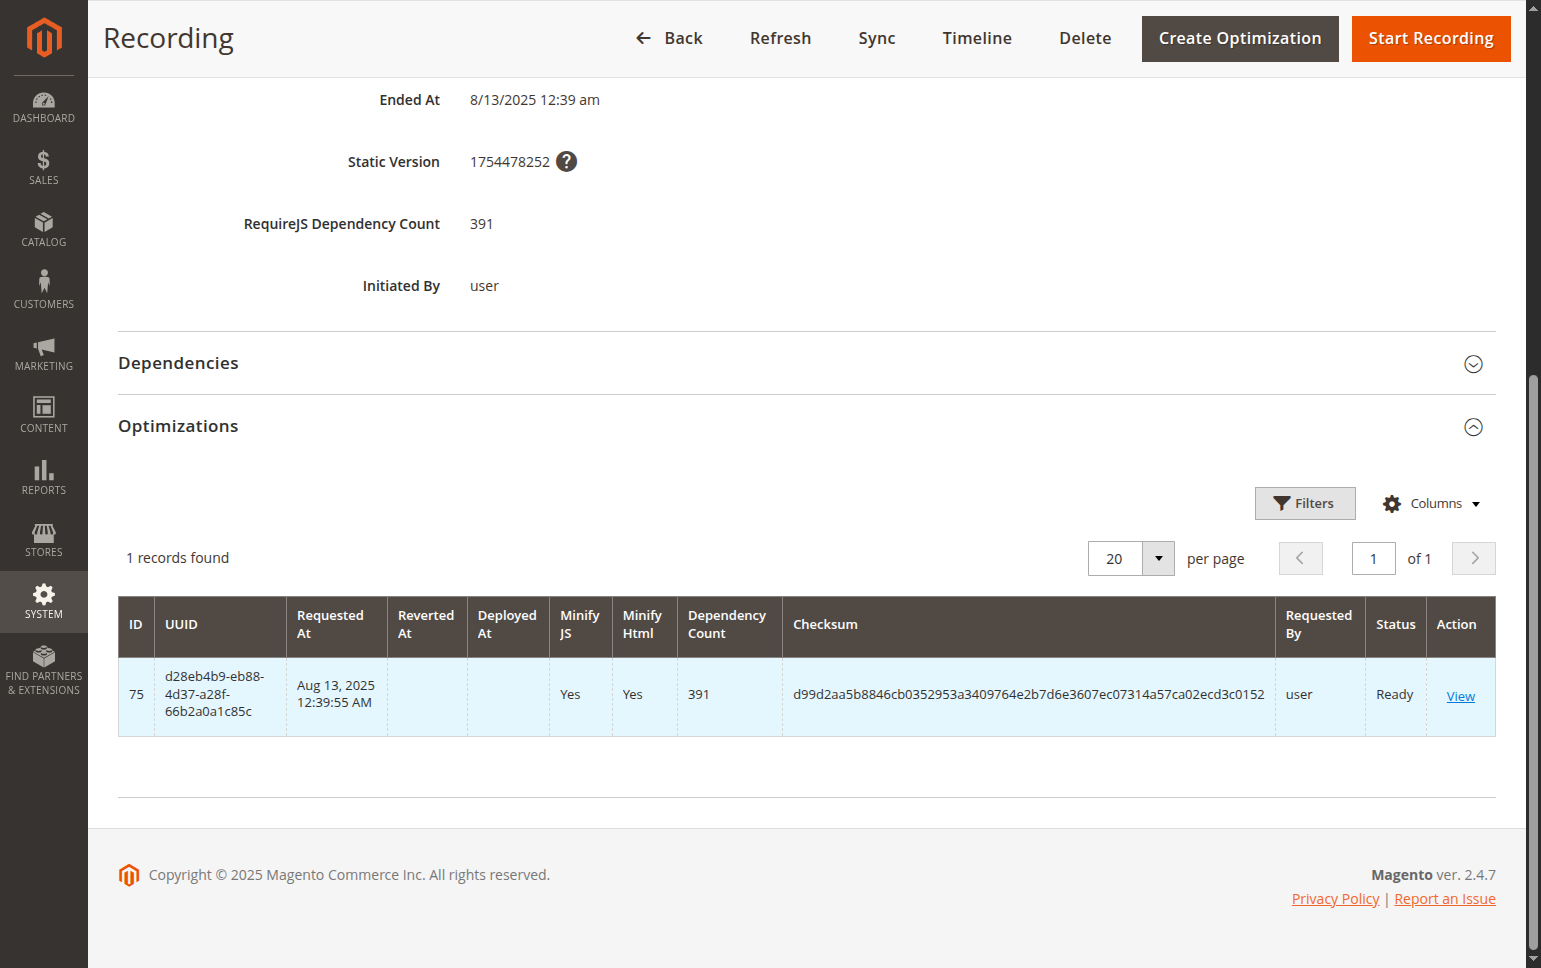1541x968 pixels.
Task: Sort by Checksum column header
Action: click(1028, 625)
